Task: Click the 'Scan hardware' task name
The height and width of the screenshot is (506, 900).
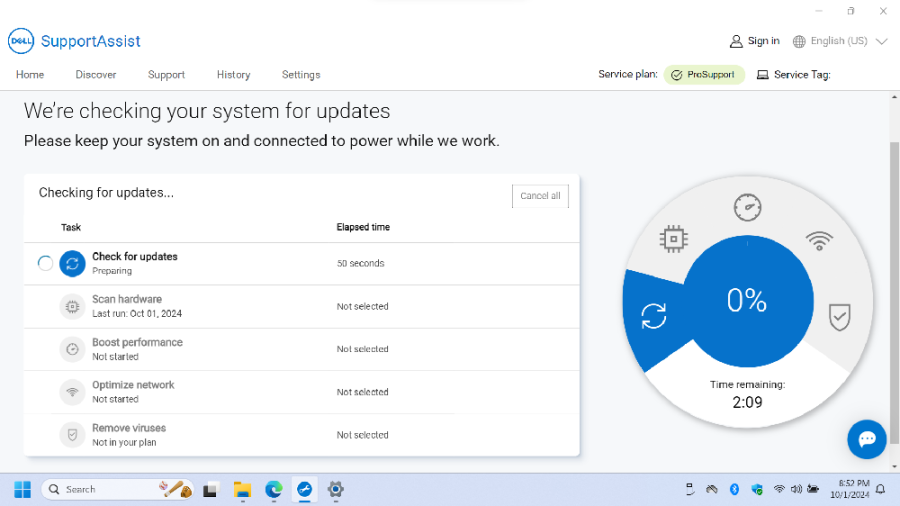Action: click(127, 299)
